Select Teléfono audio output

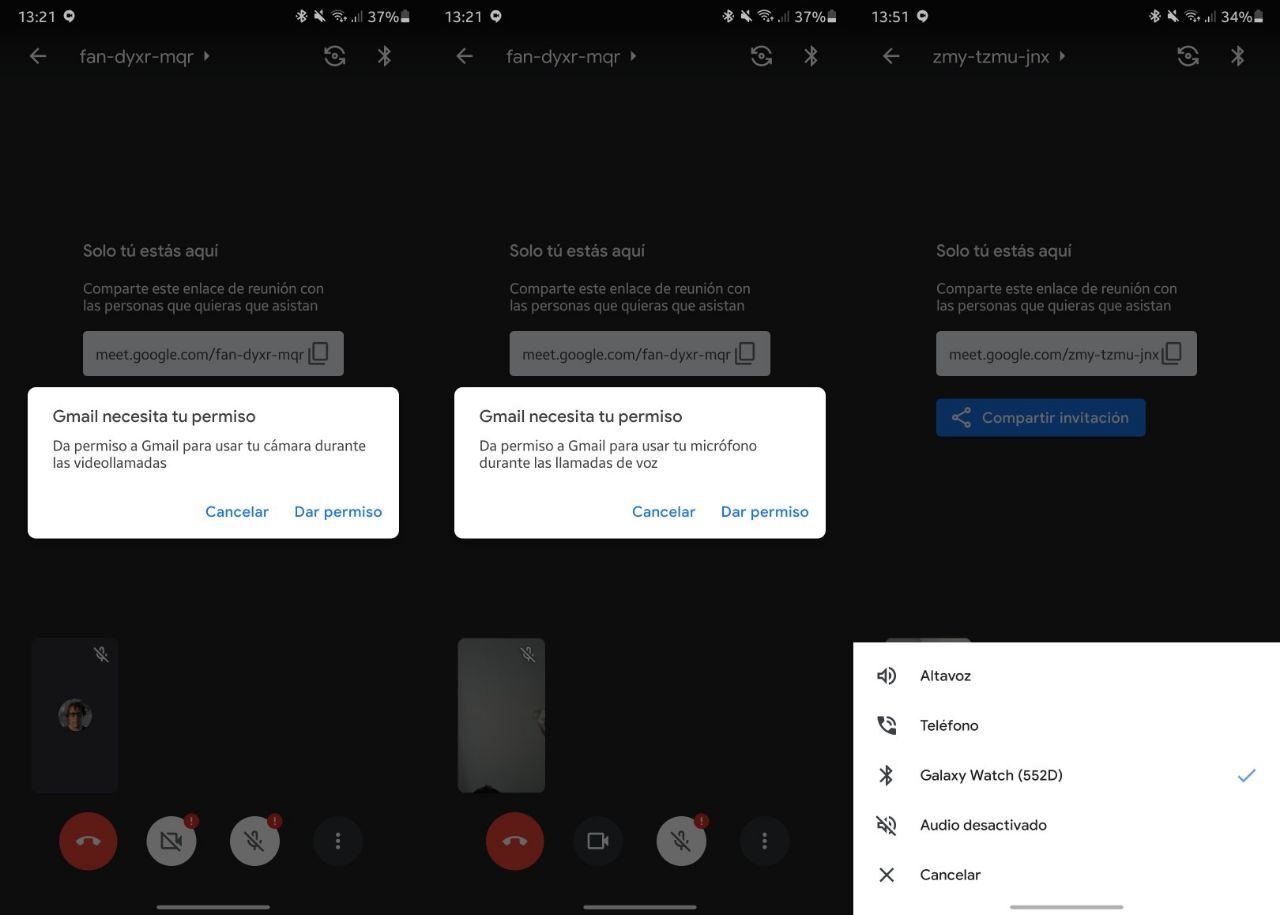tap(1066, 725)
